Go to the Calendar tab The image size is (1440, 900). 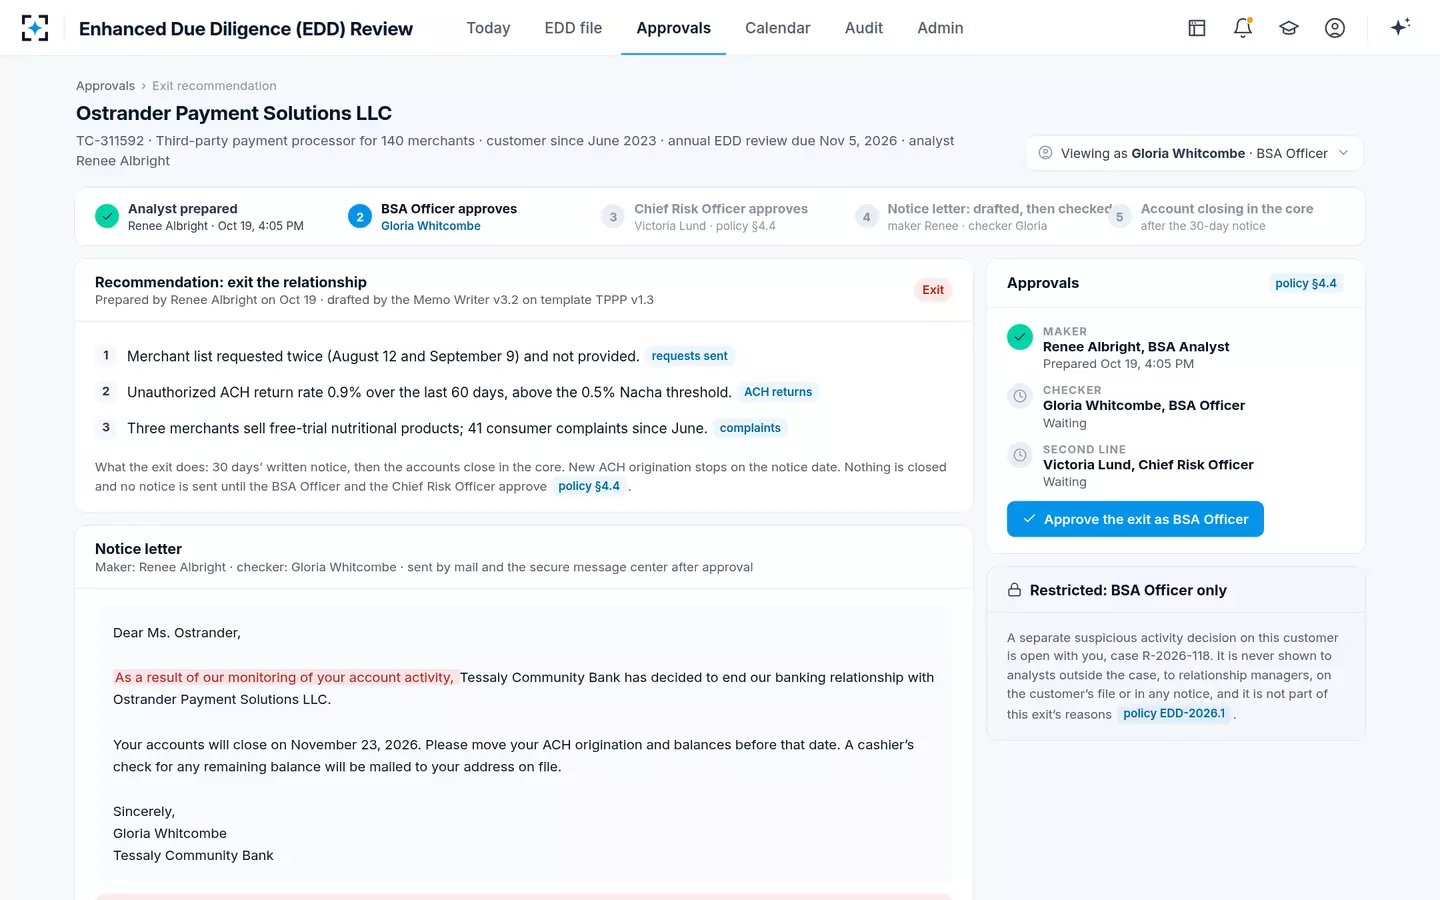[777, 28]
